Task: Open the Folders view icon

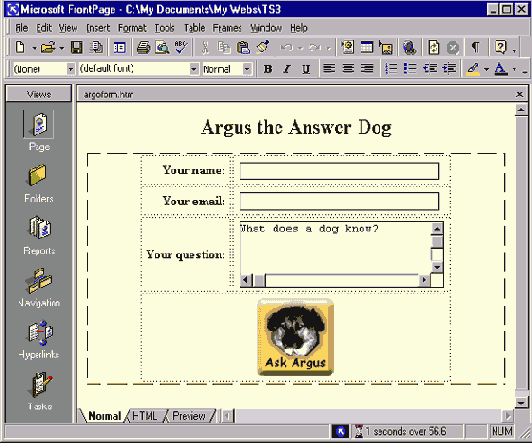Action: tap(38, 175)
